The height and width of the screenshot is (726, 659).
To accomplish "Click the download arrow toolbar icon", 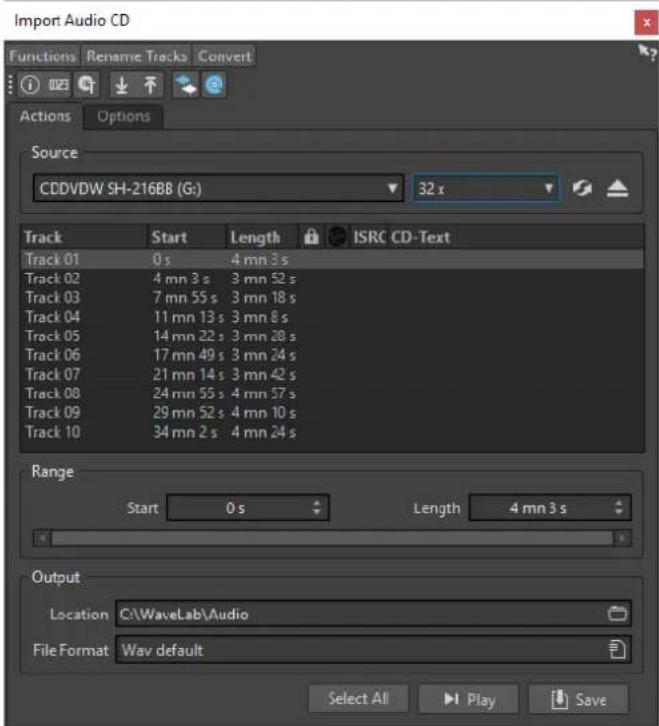I will coord(122,85).
